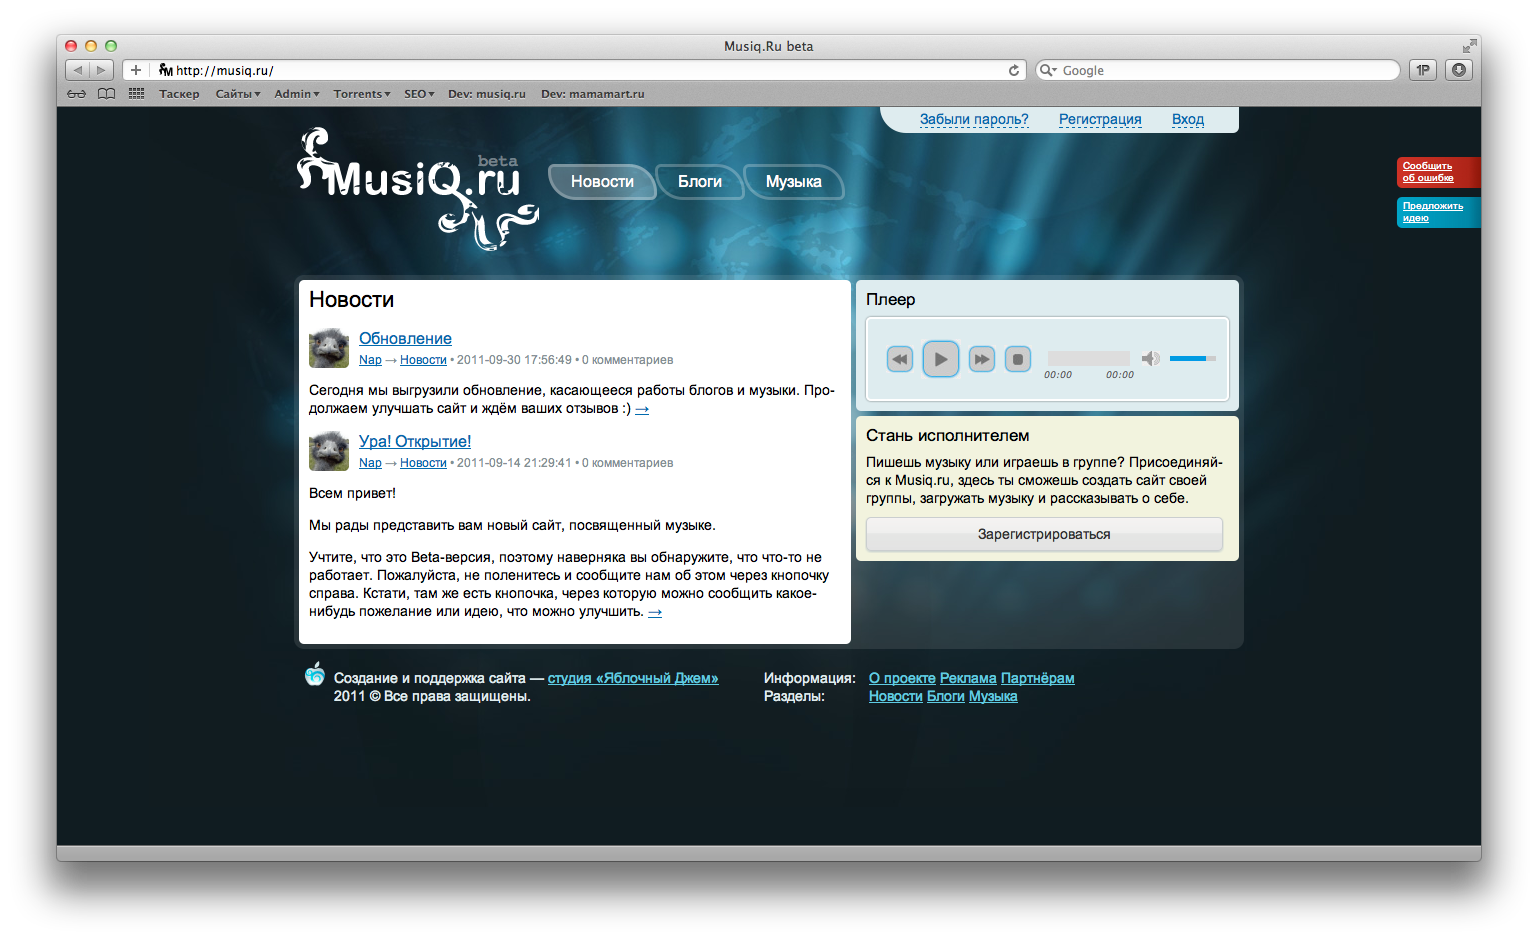1538x940 pixels.
Task: Open bookmarks via the book icon
Action: [107, 93]
